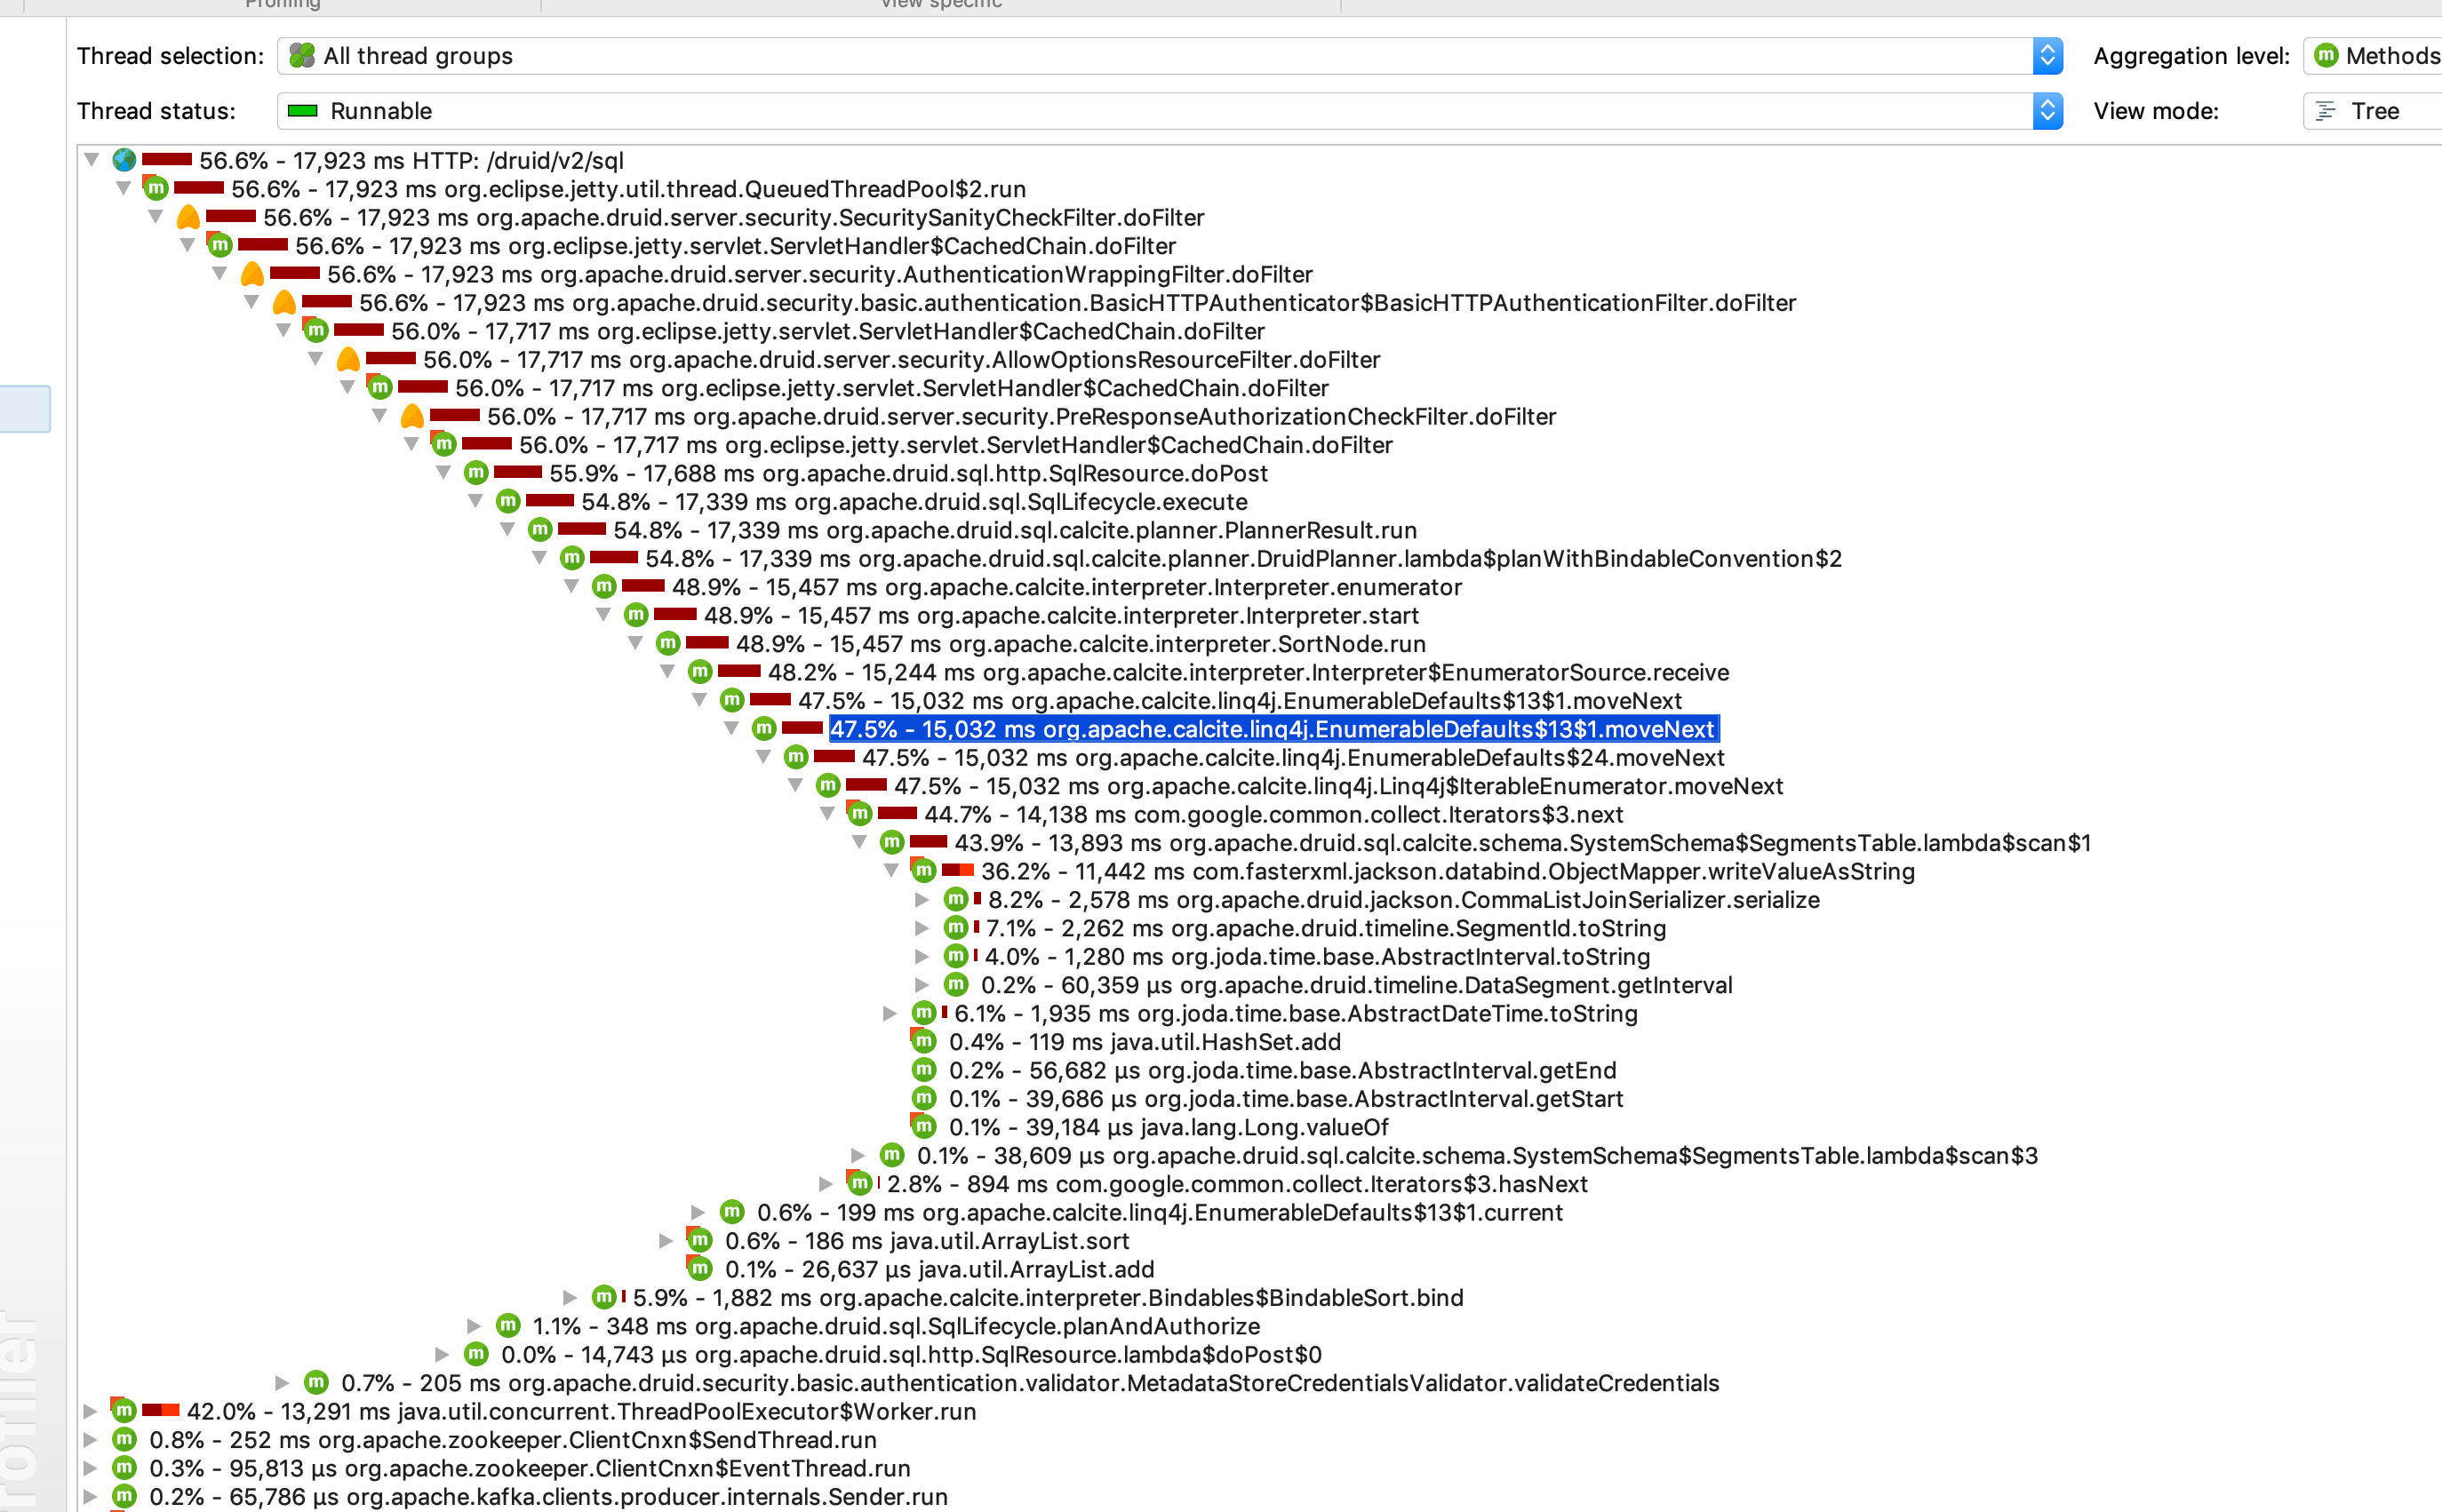2442x1512 pixels.
Task: Select the highlighted EnumerableDefaults$13$1.moveNext row
Action: pos(1272,729)
